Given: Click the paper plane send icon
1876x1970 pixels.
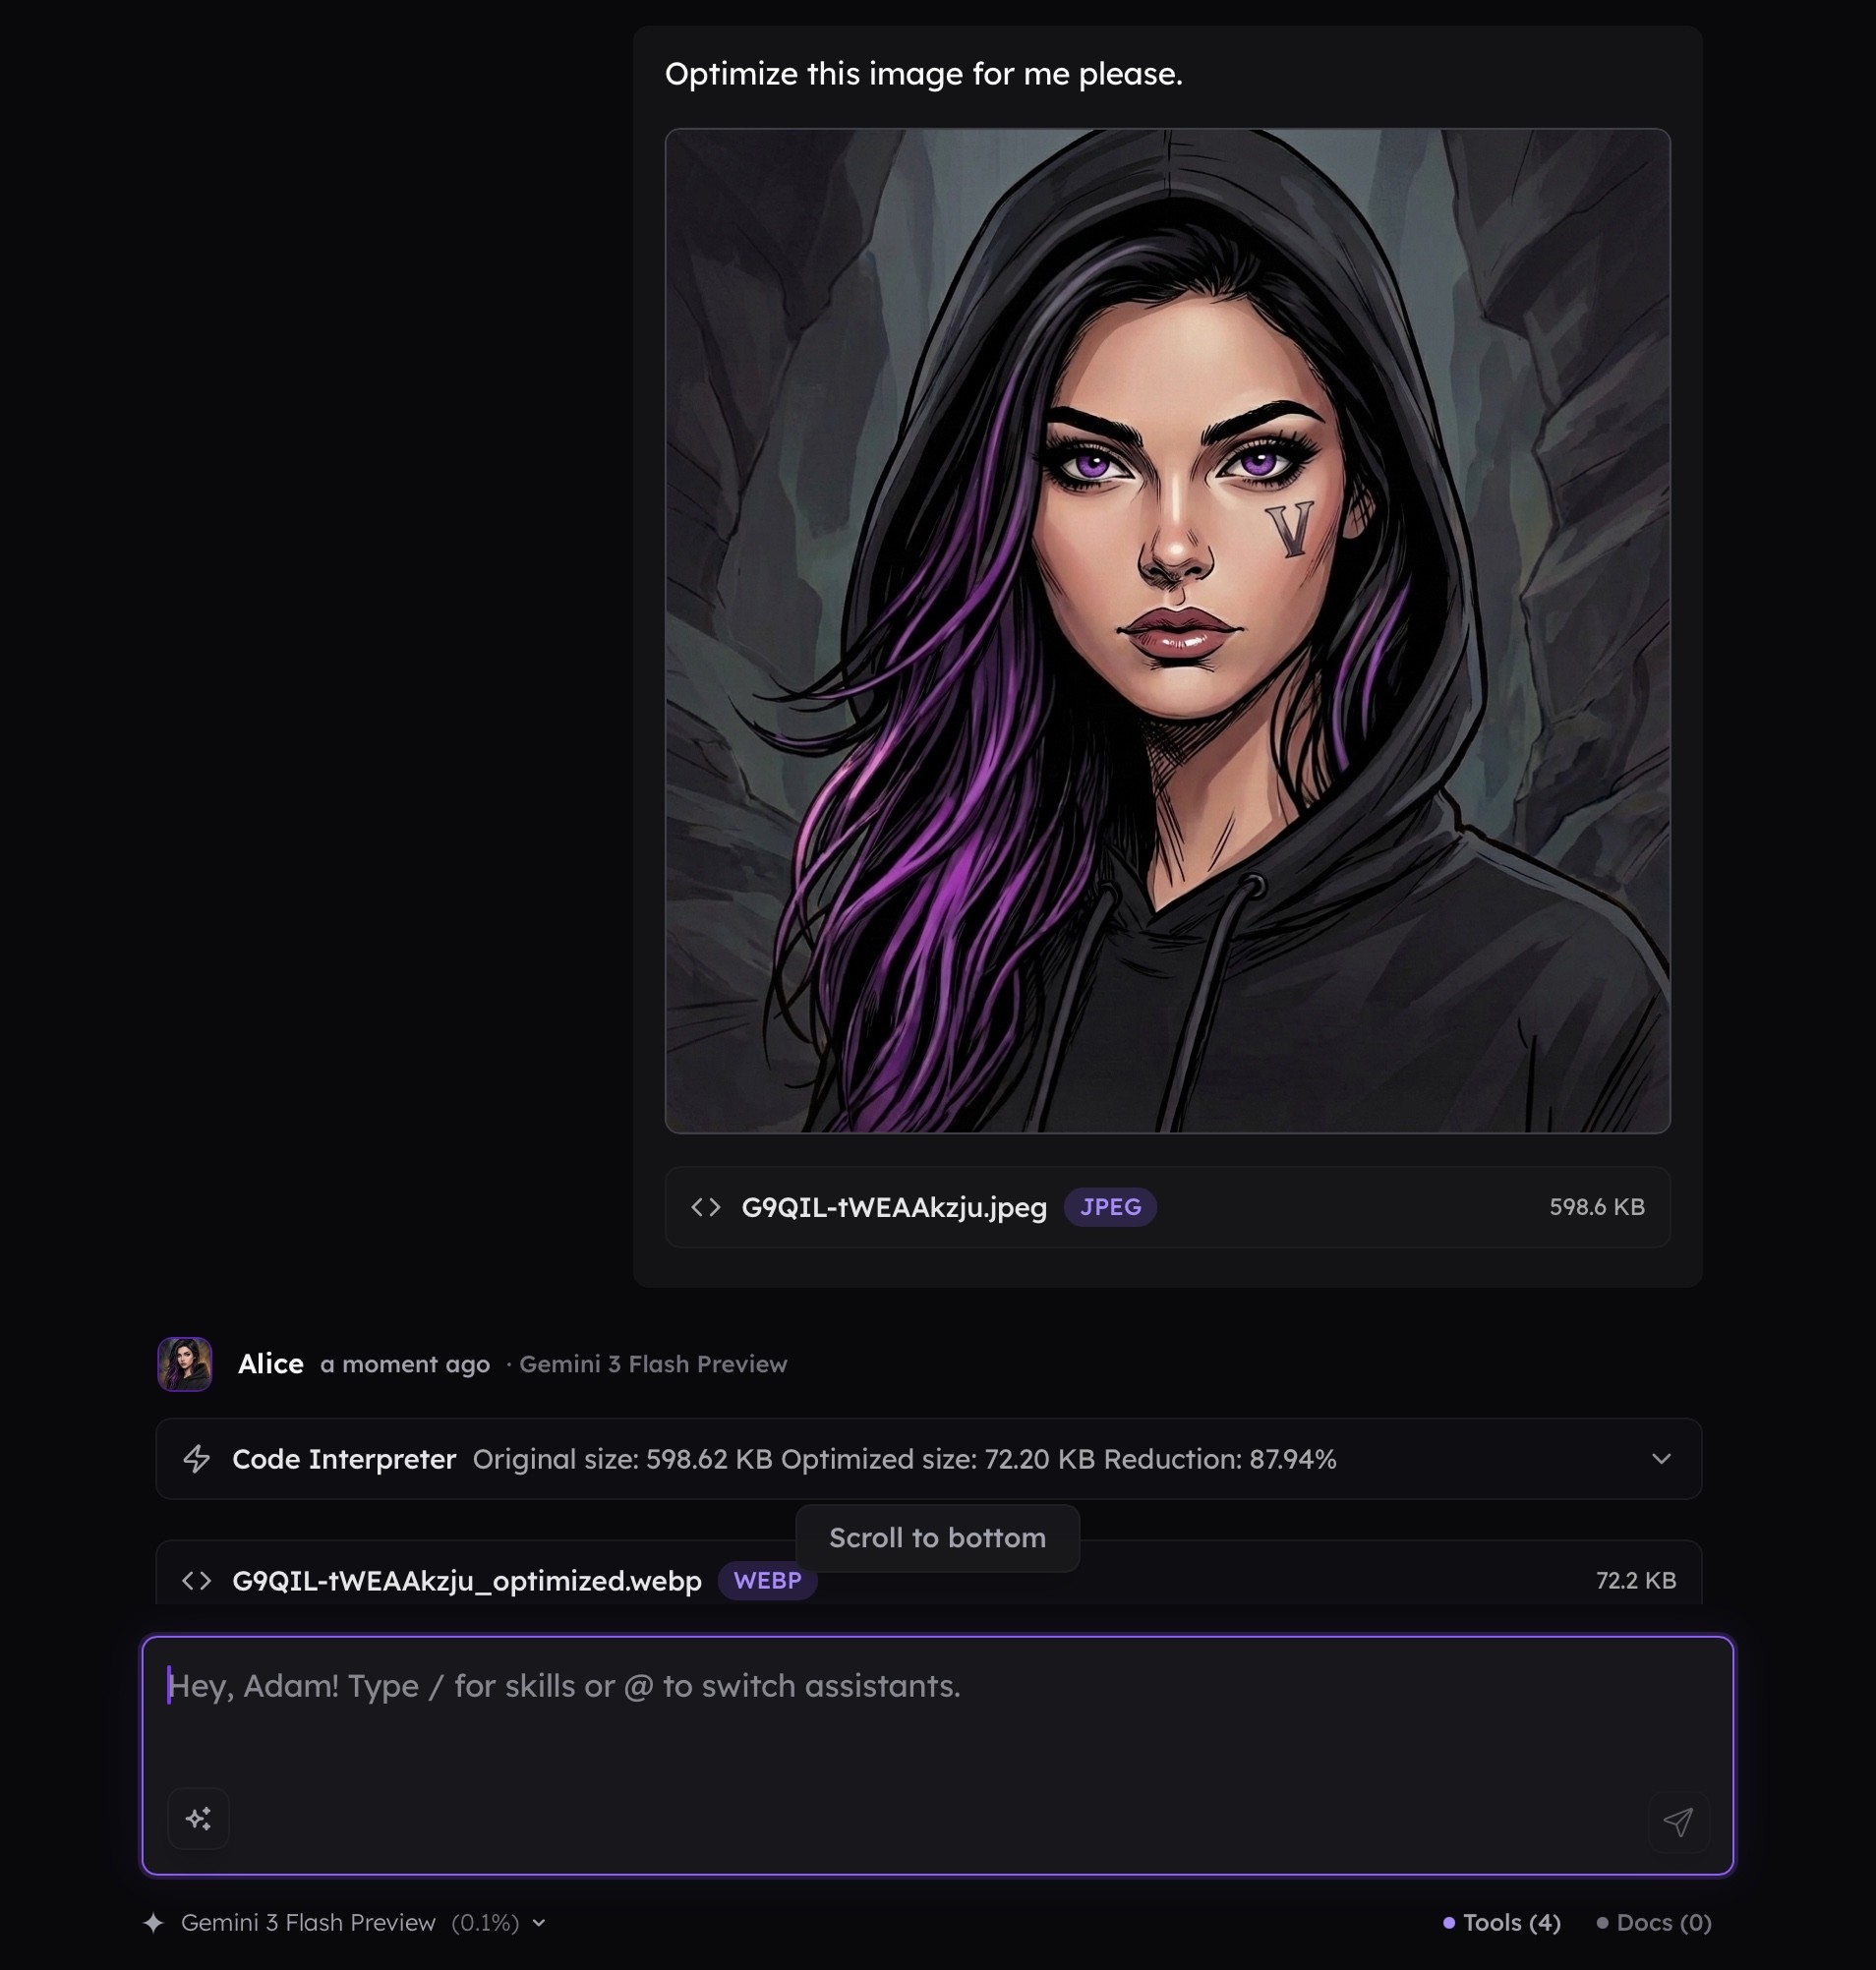Looking at the screenshot, I should (1678, 1821).
